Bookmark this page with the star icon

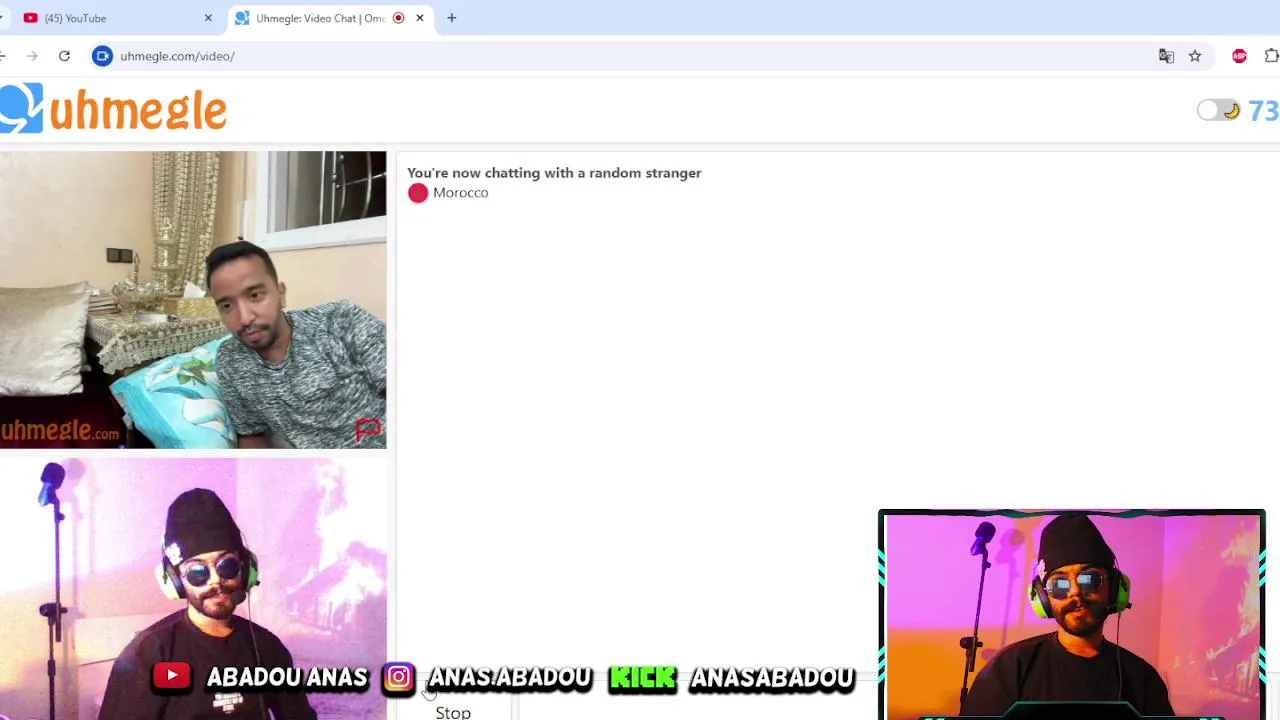(1195, 56)
